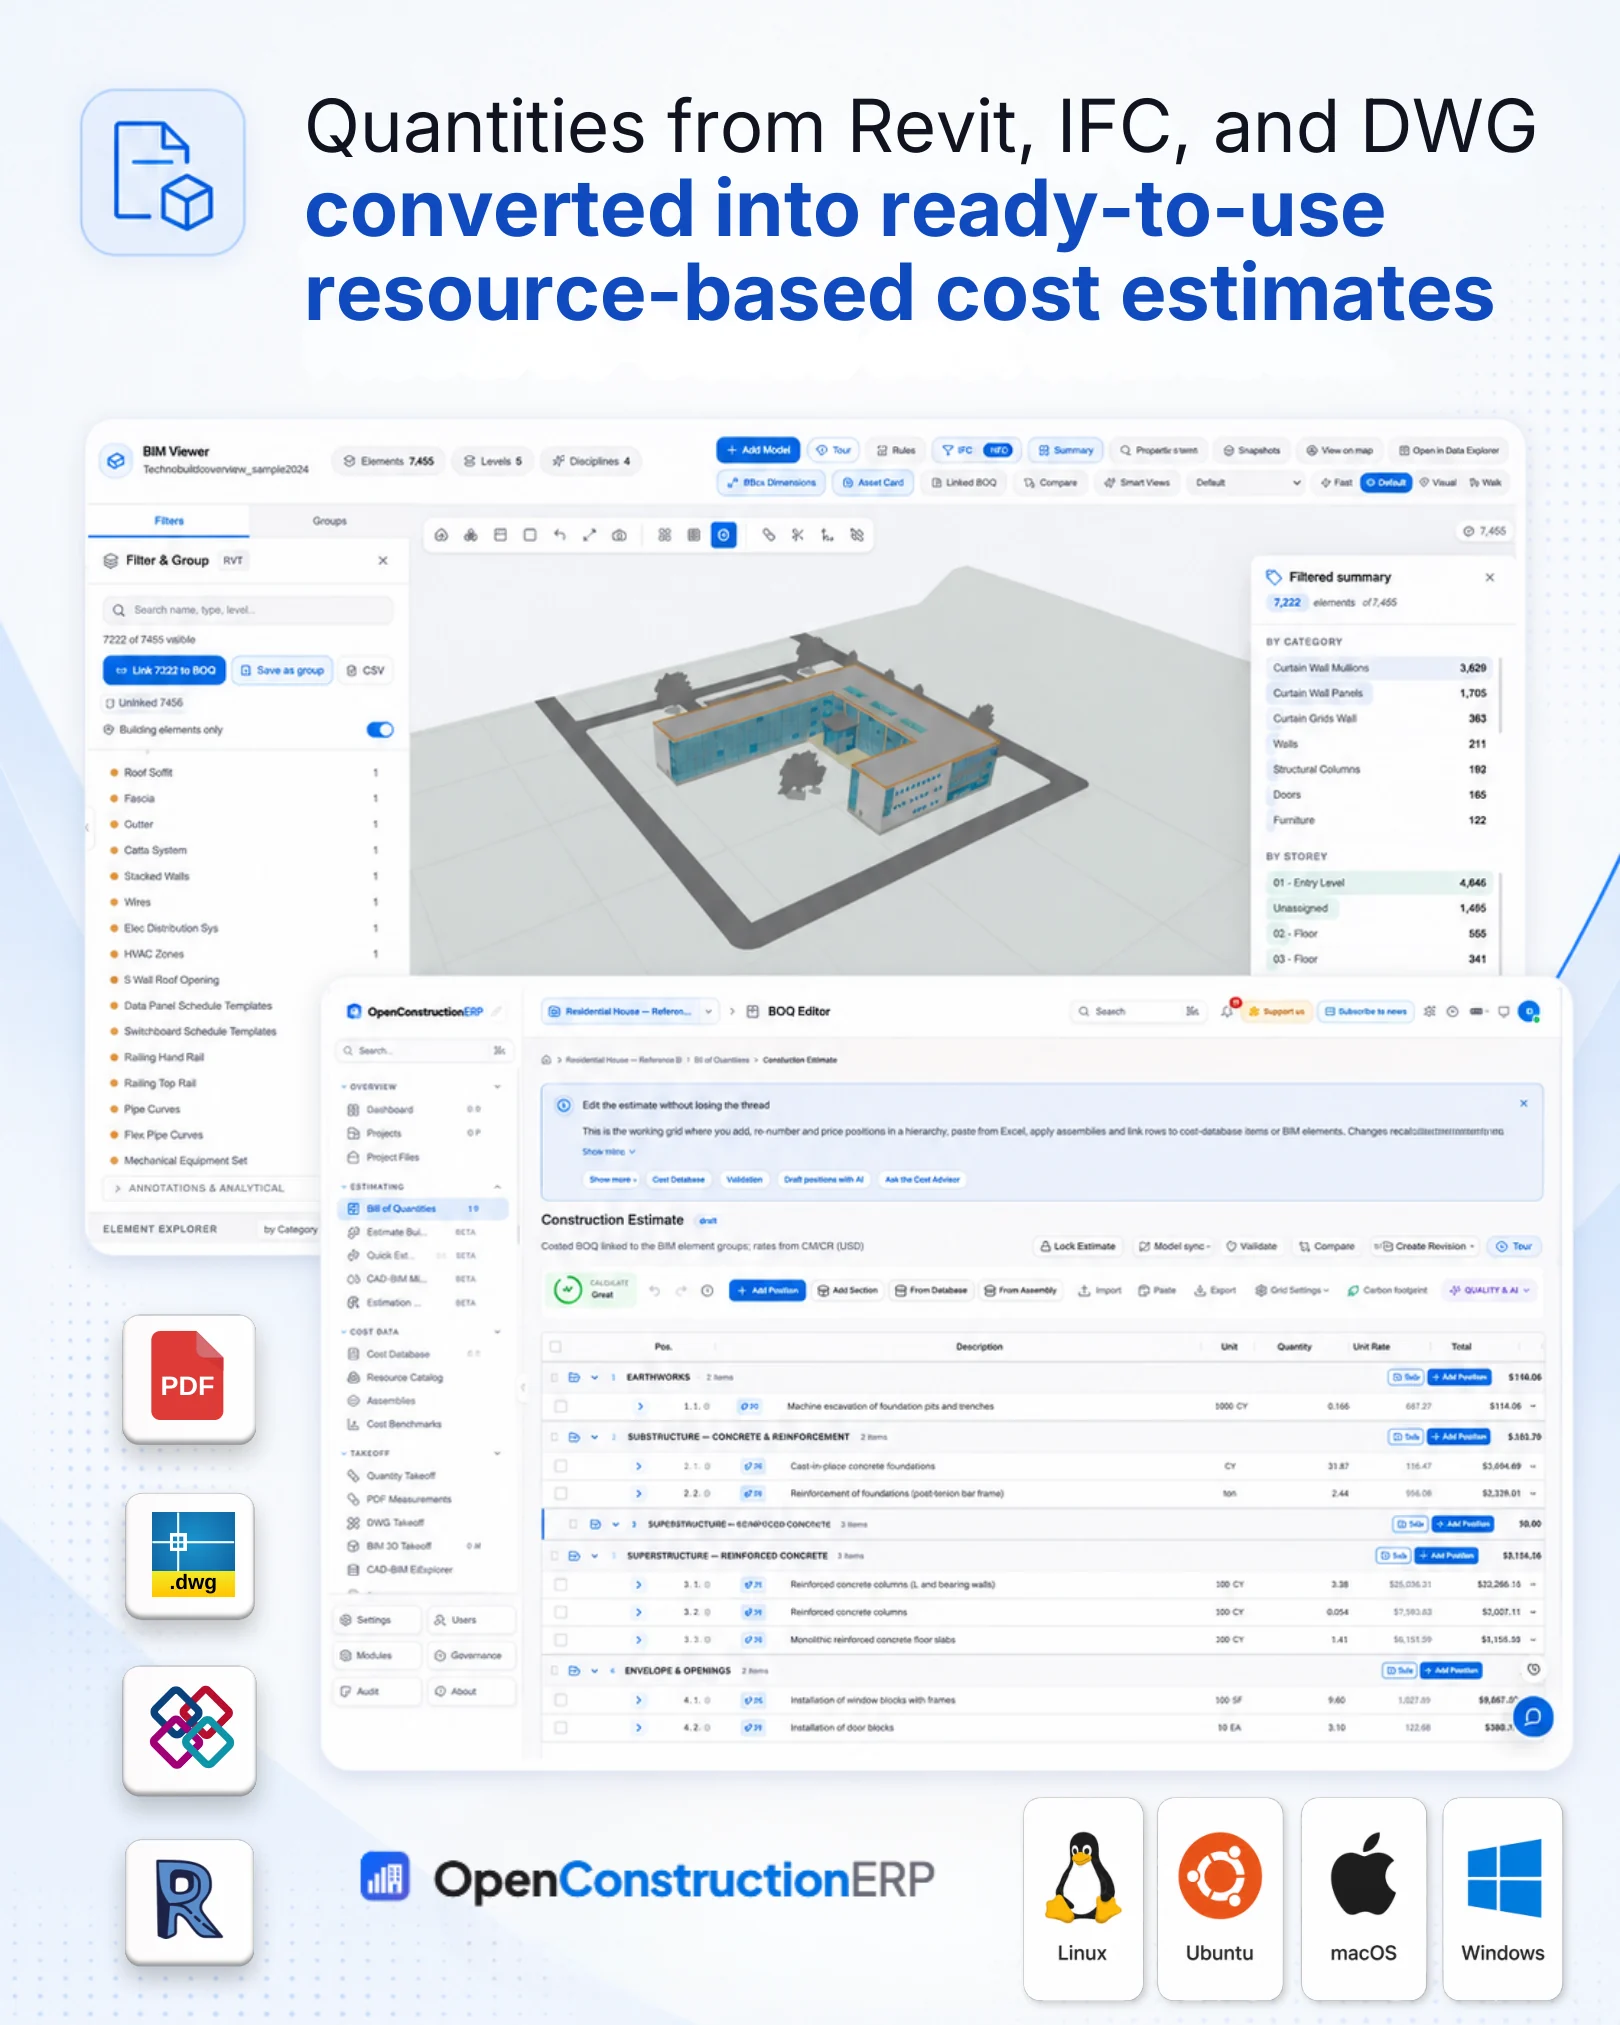Collapse the Earthworks section chevron
Screen dimensions: 1620x2025
pos(594,1378)
